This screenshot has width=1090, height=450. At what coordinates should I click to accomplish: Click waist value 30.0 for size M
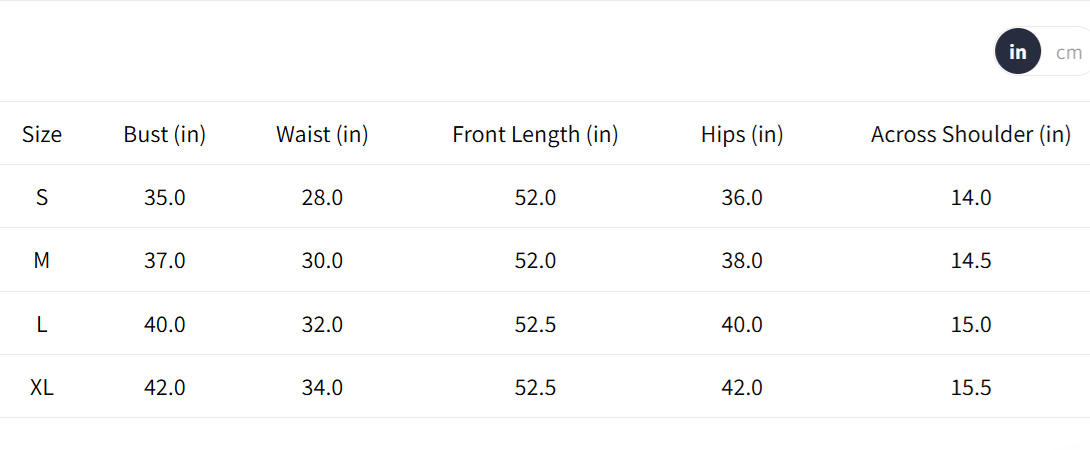coord(322,261)
